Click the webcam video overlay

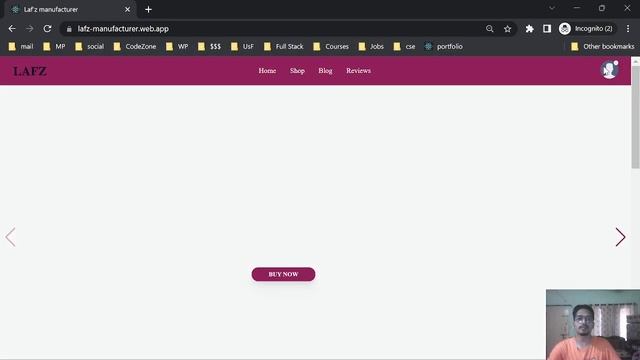593,324
